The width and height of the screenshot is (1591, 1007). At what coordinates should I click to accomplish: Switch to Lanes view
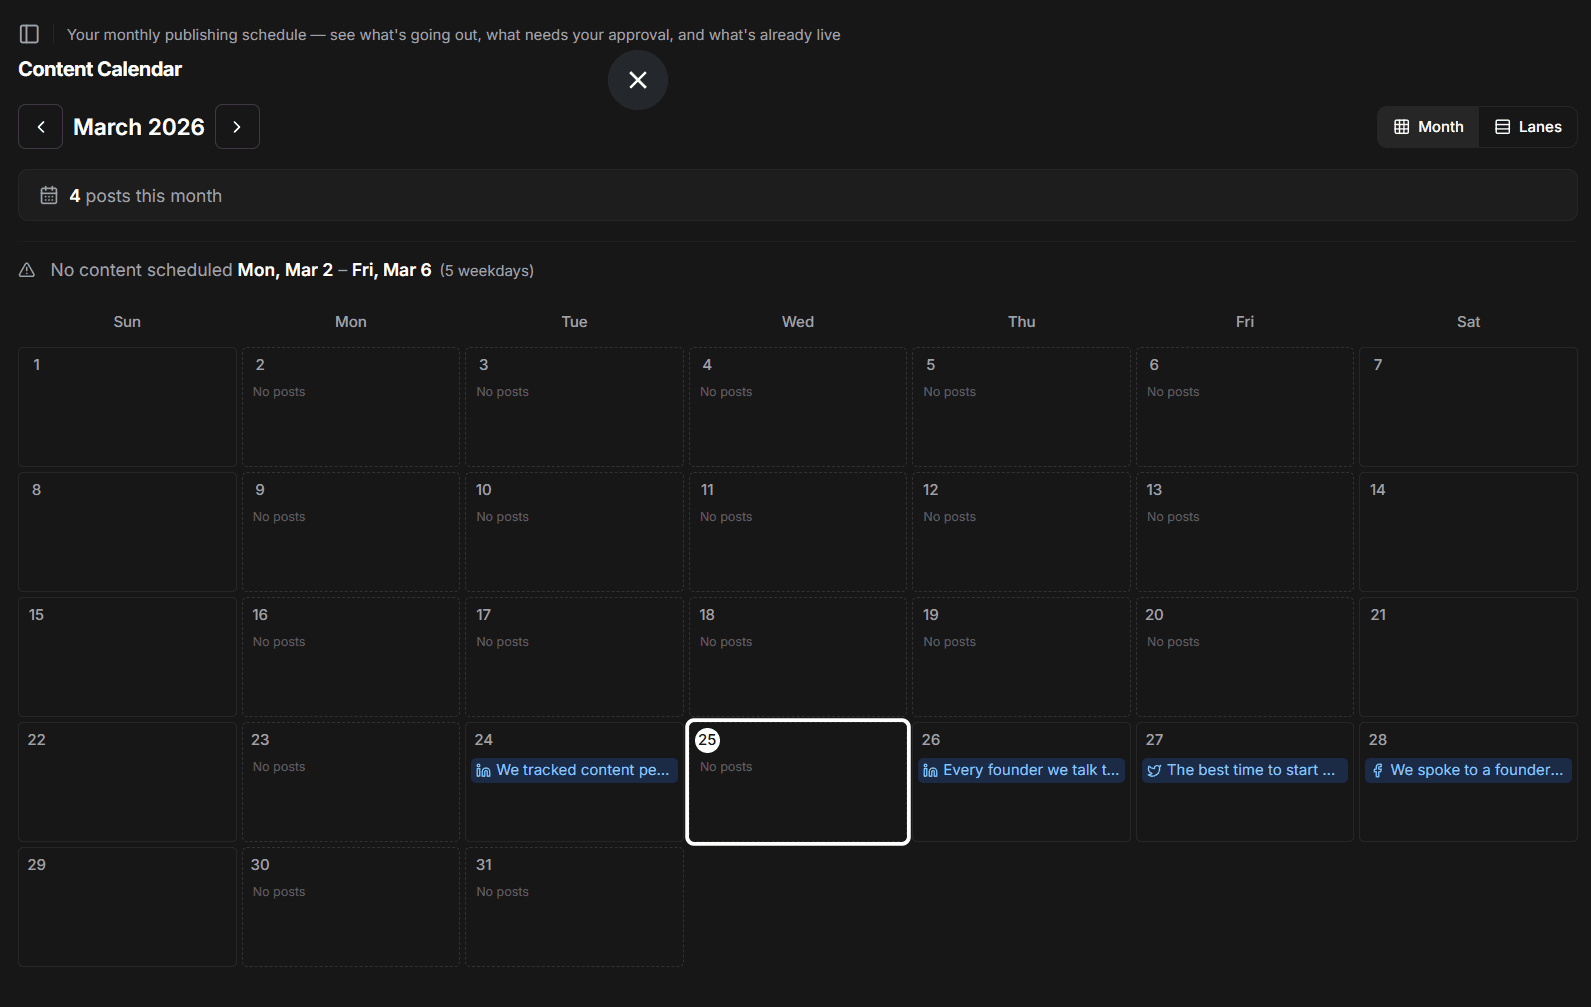[x=1528, y=127]
